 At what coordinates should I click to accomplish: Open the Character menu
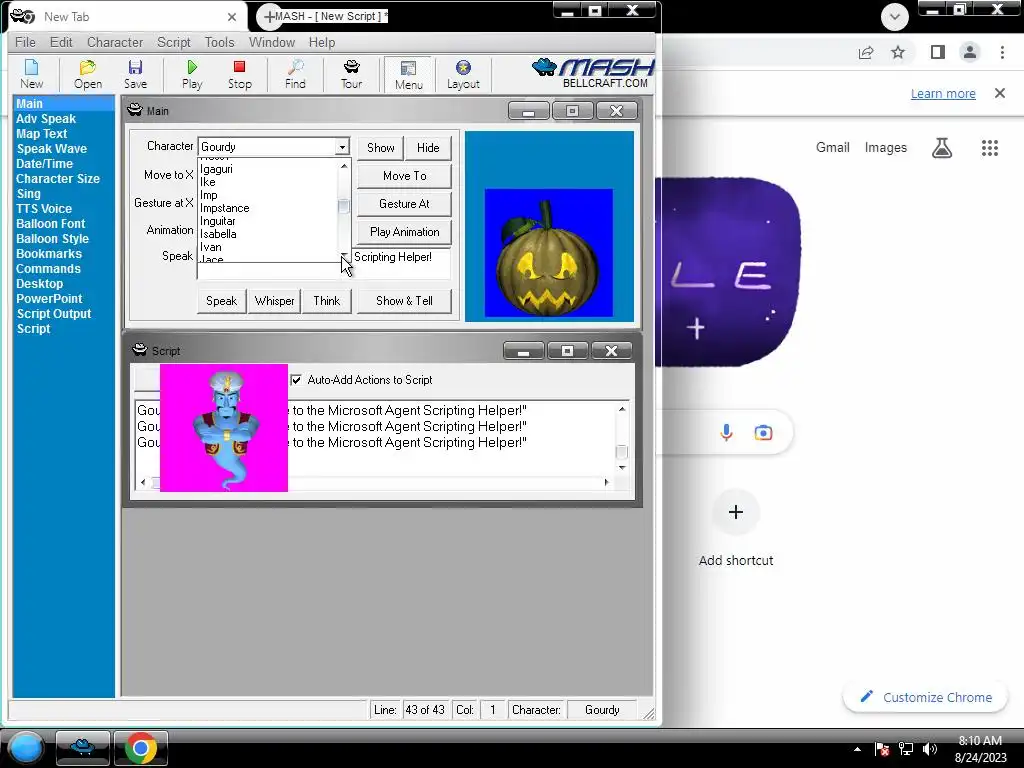[115, 42]
